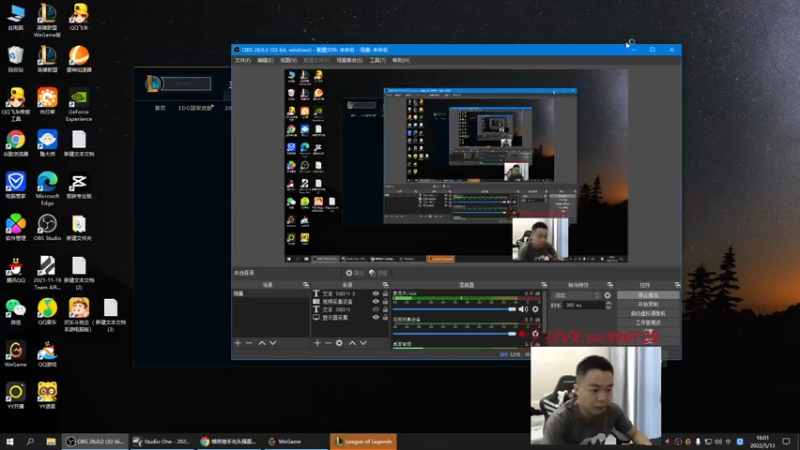This screenshot has height=450, width=800.
Task: Click the 滤镜 filters button above Scenes
Action: click(x=378, y=273)
